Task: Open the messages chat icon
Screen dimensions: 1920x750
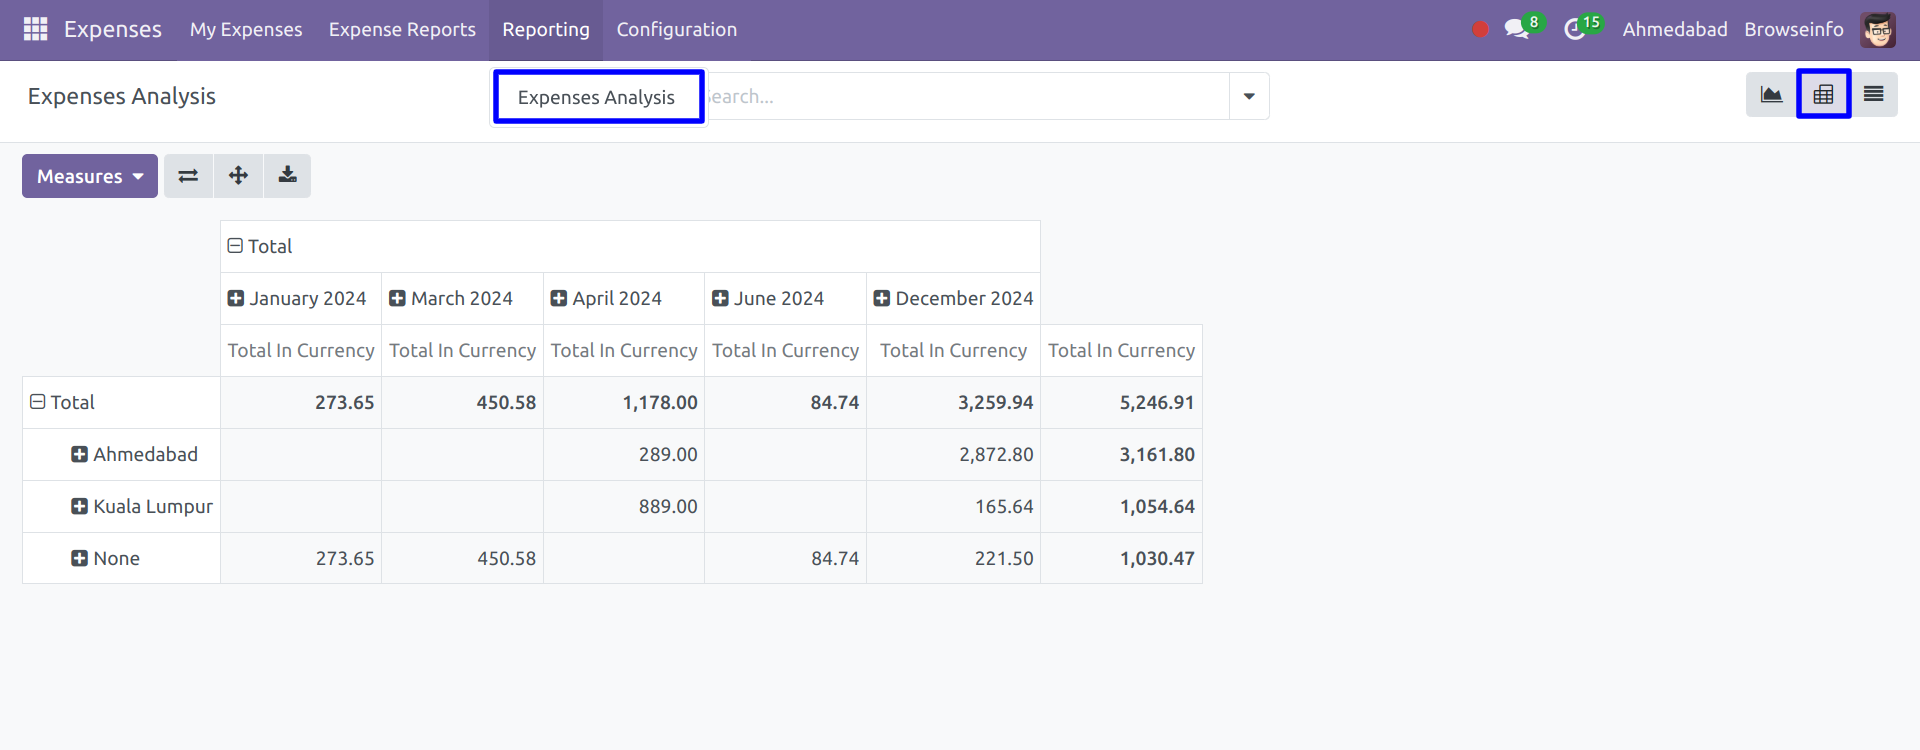Action: tap(1517, 29)
